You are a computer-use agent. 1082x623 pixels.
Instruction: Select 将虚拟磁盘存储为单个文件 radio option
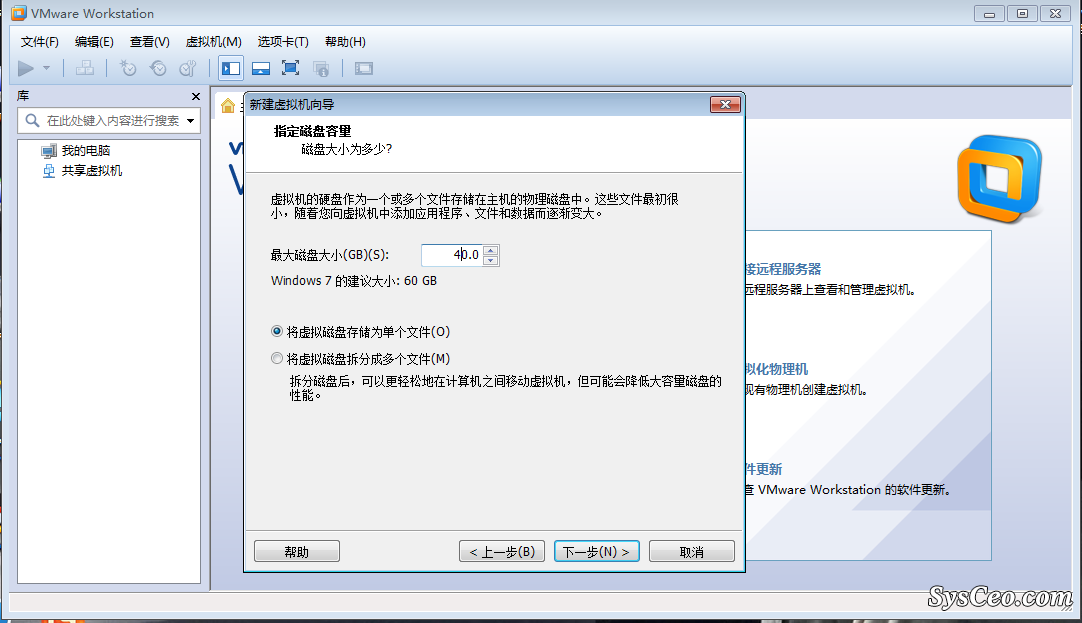click(277, 332)
